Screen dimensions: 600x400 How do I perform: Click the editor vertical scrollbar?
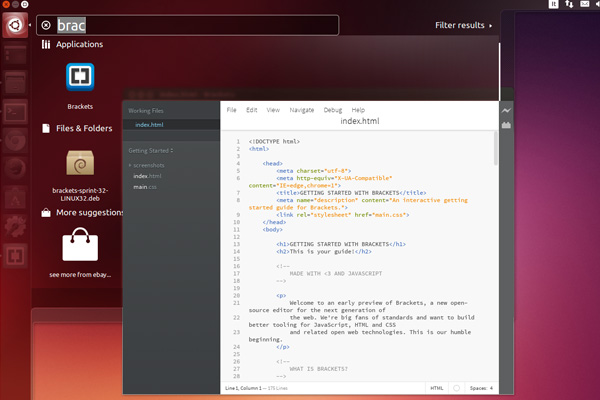tap(496, 149)
